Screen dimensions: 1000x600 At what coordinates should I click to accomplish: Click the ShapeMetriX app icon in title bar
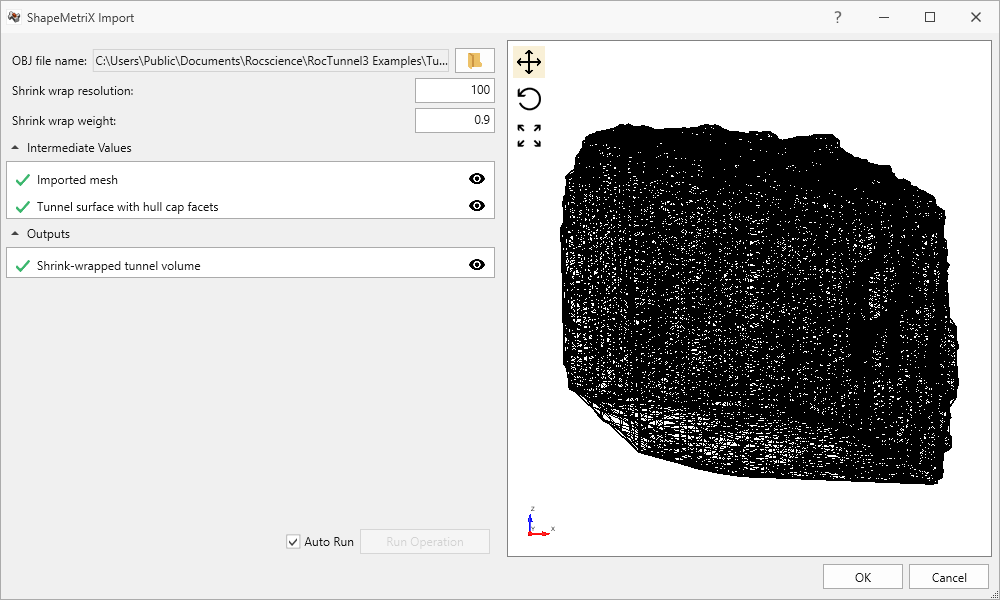14,17
